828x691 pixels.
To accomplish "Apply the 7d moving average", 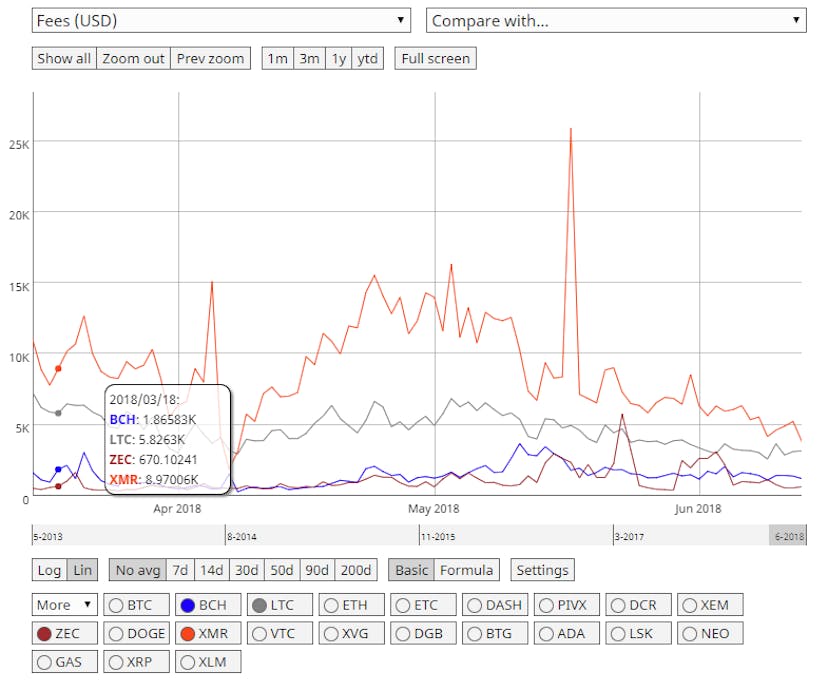I will (179, 570).
